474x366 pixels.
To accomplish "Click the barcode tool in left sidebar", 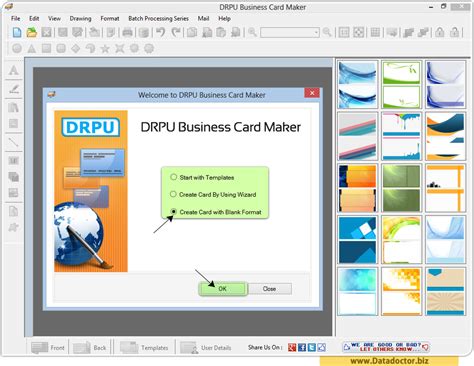I will click(14, 161).
